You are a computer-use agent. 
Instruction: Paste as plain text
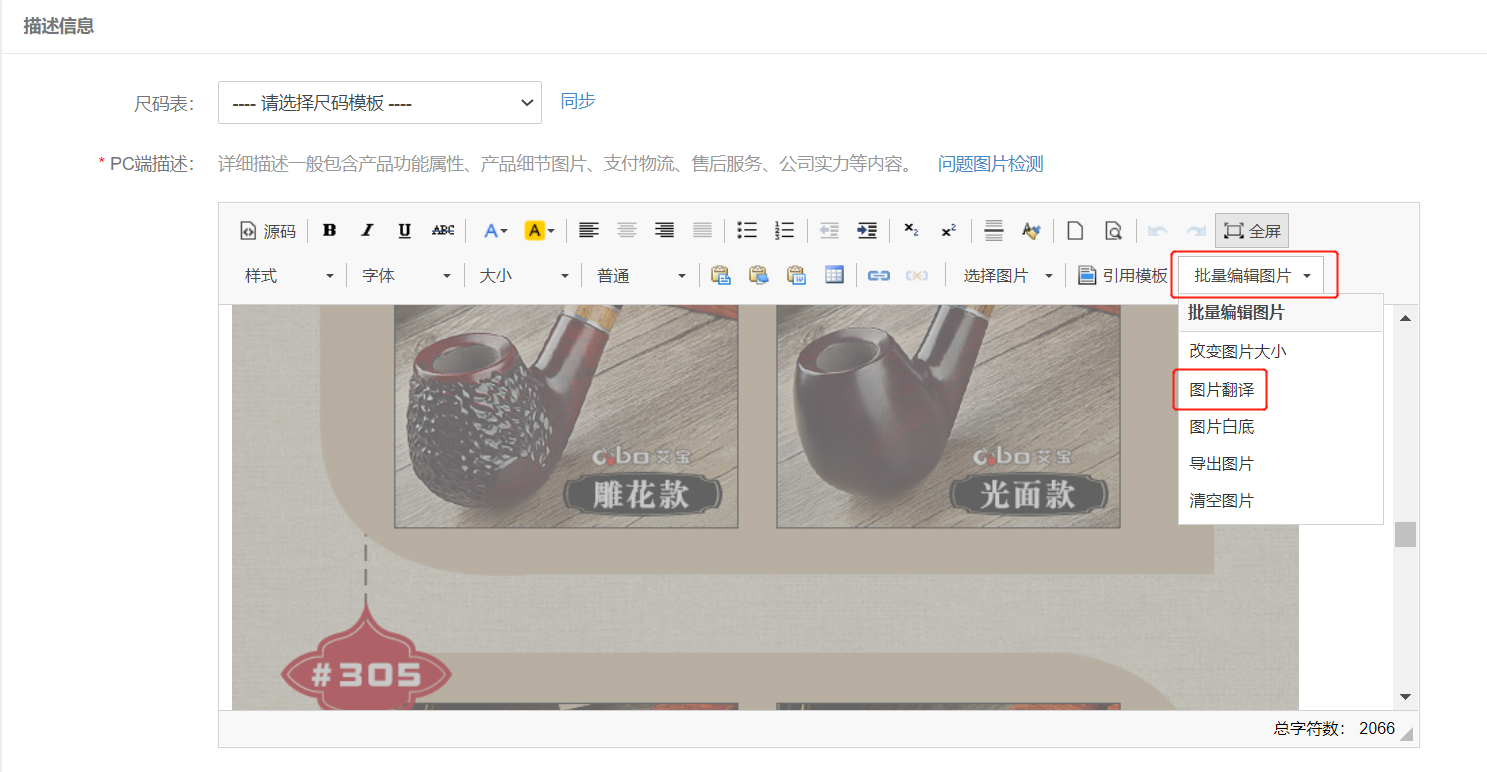(759, 276)
